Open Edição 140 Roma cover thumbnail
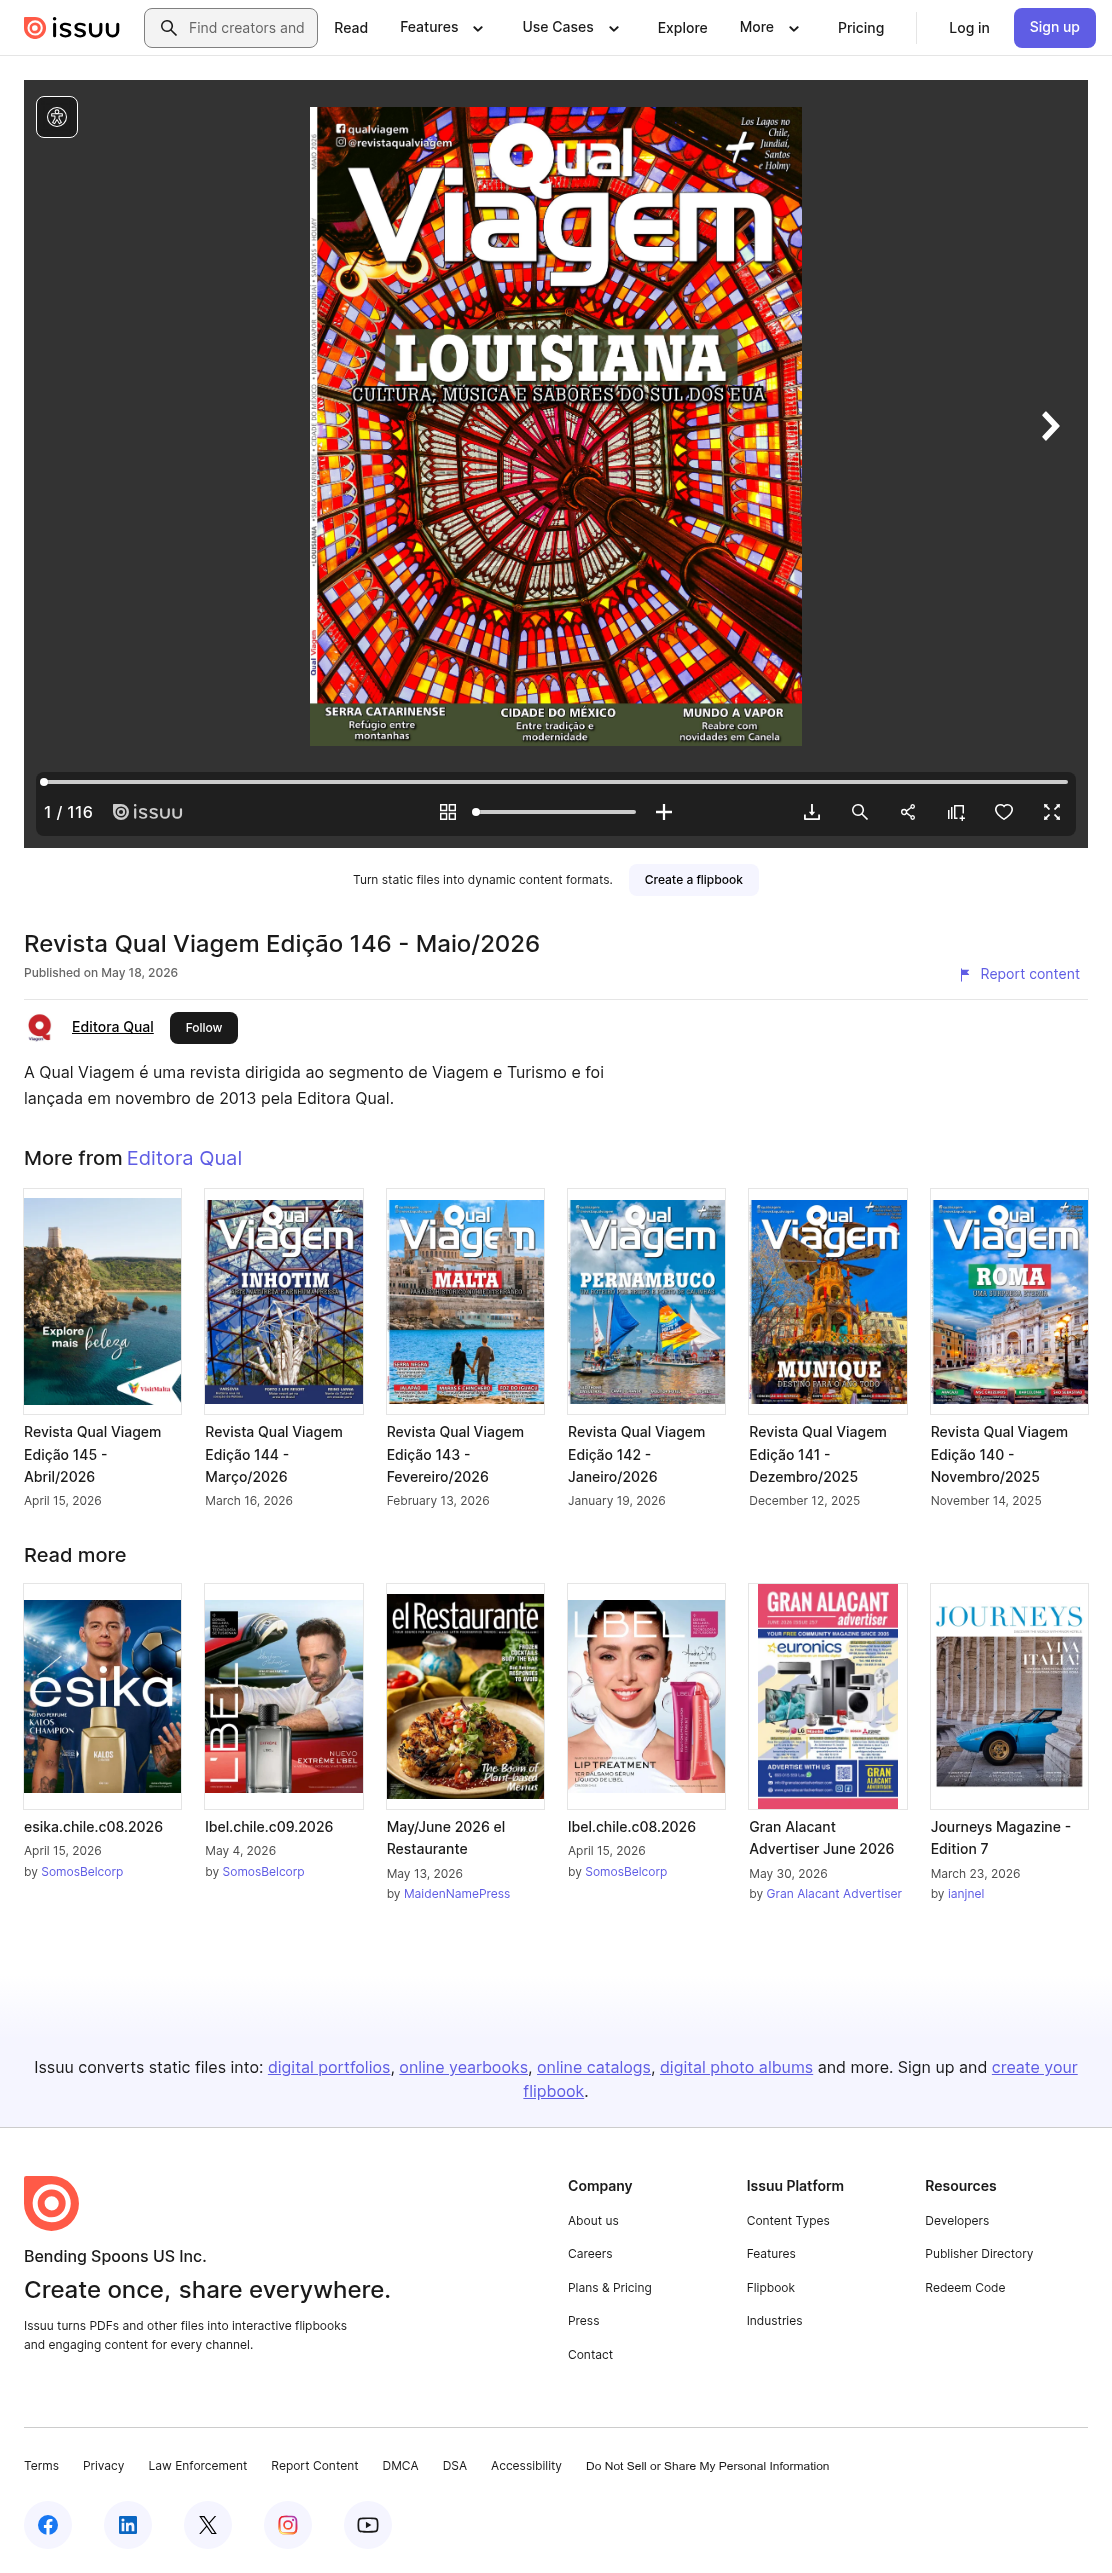 pyautogui.click(x=1009, y=1301)
